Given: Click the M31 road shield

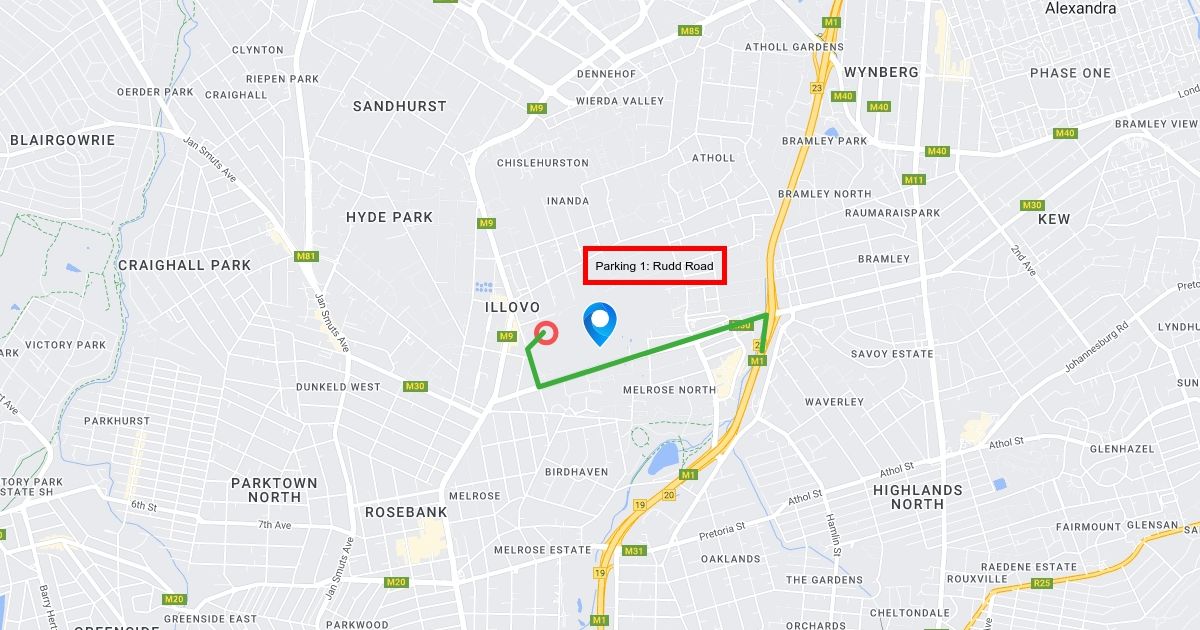Looking at the screenshot, I should (x=634, y=551).
